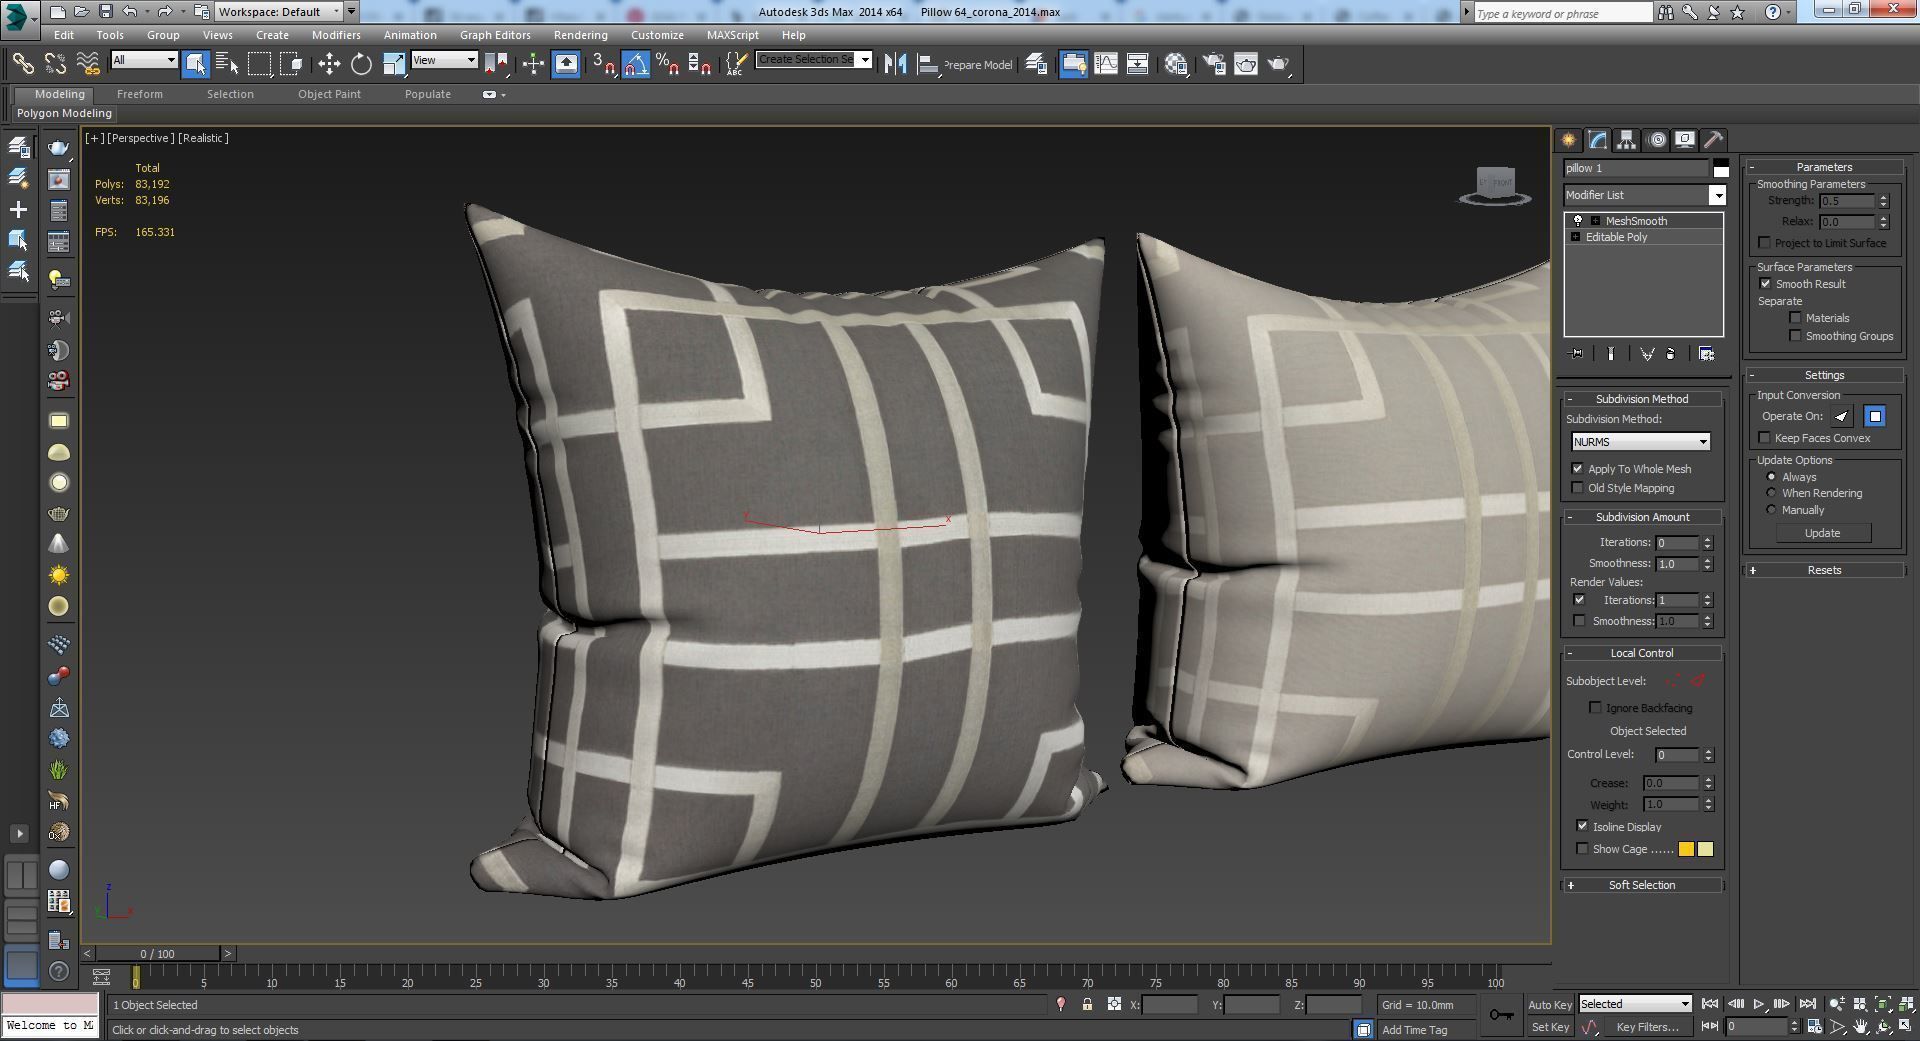Uncheck Smooth Result checkbox

(x=1766, y=284)
